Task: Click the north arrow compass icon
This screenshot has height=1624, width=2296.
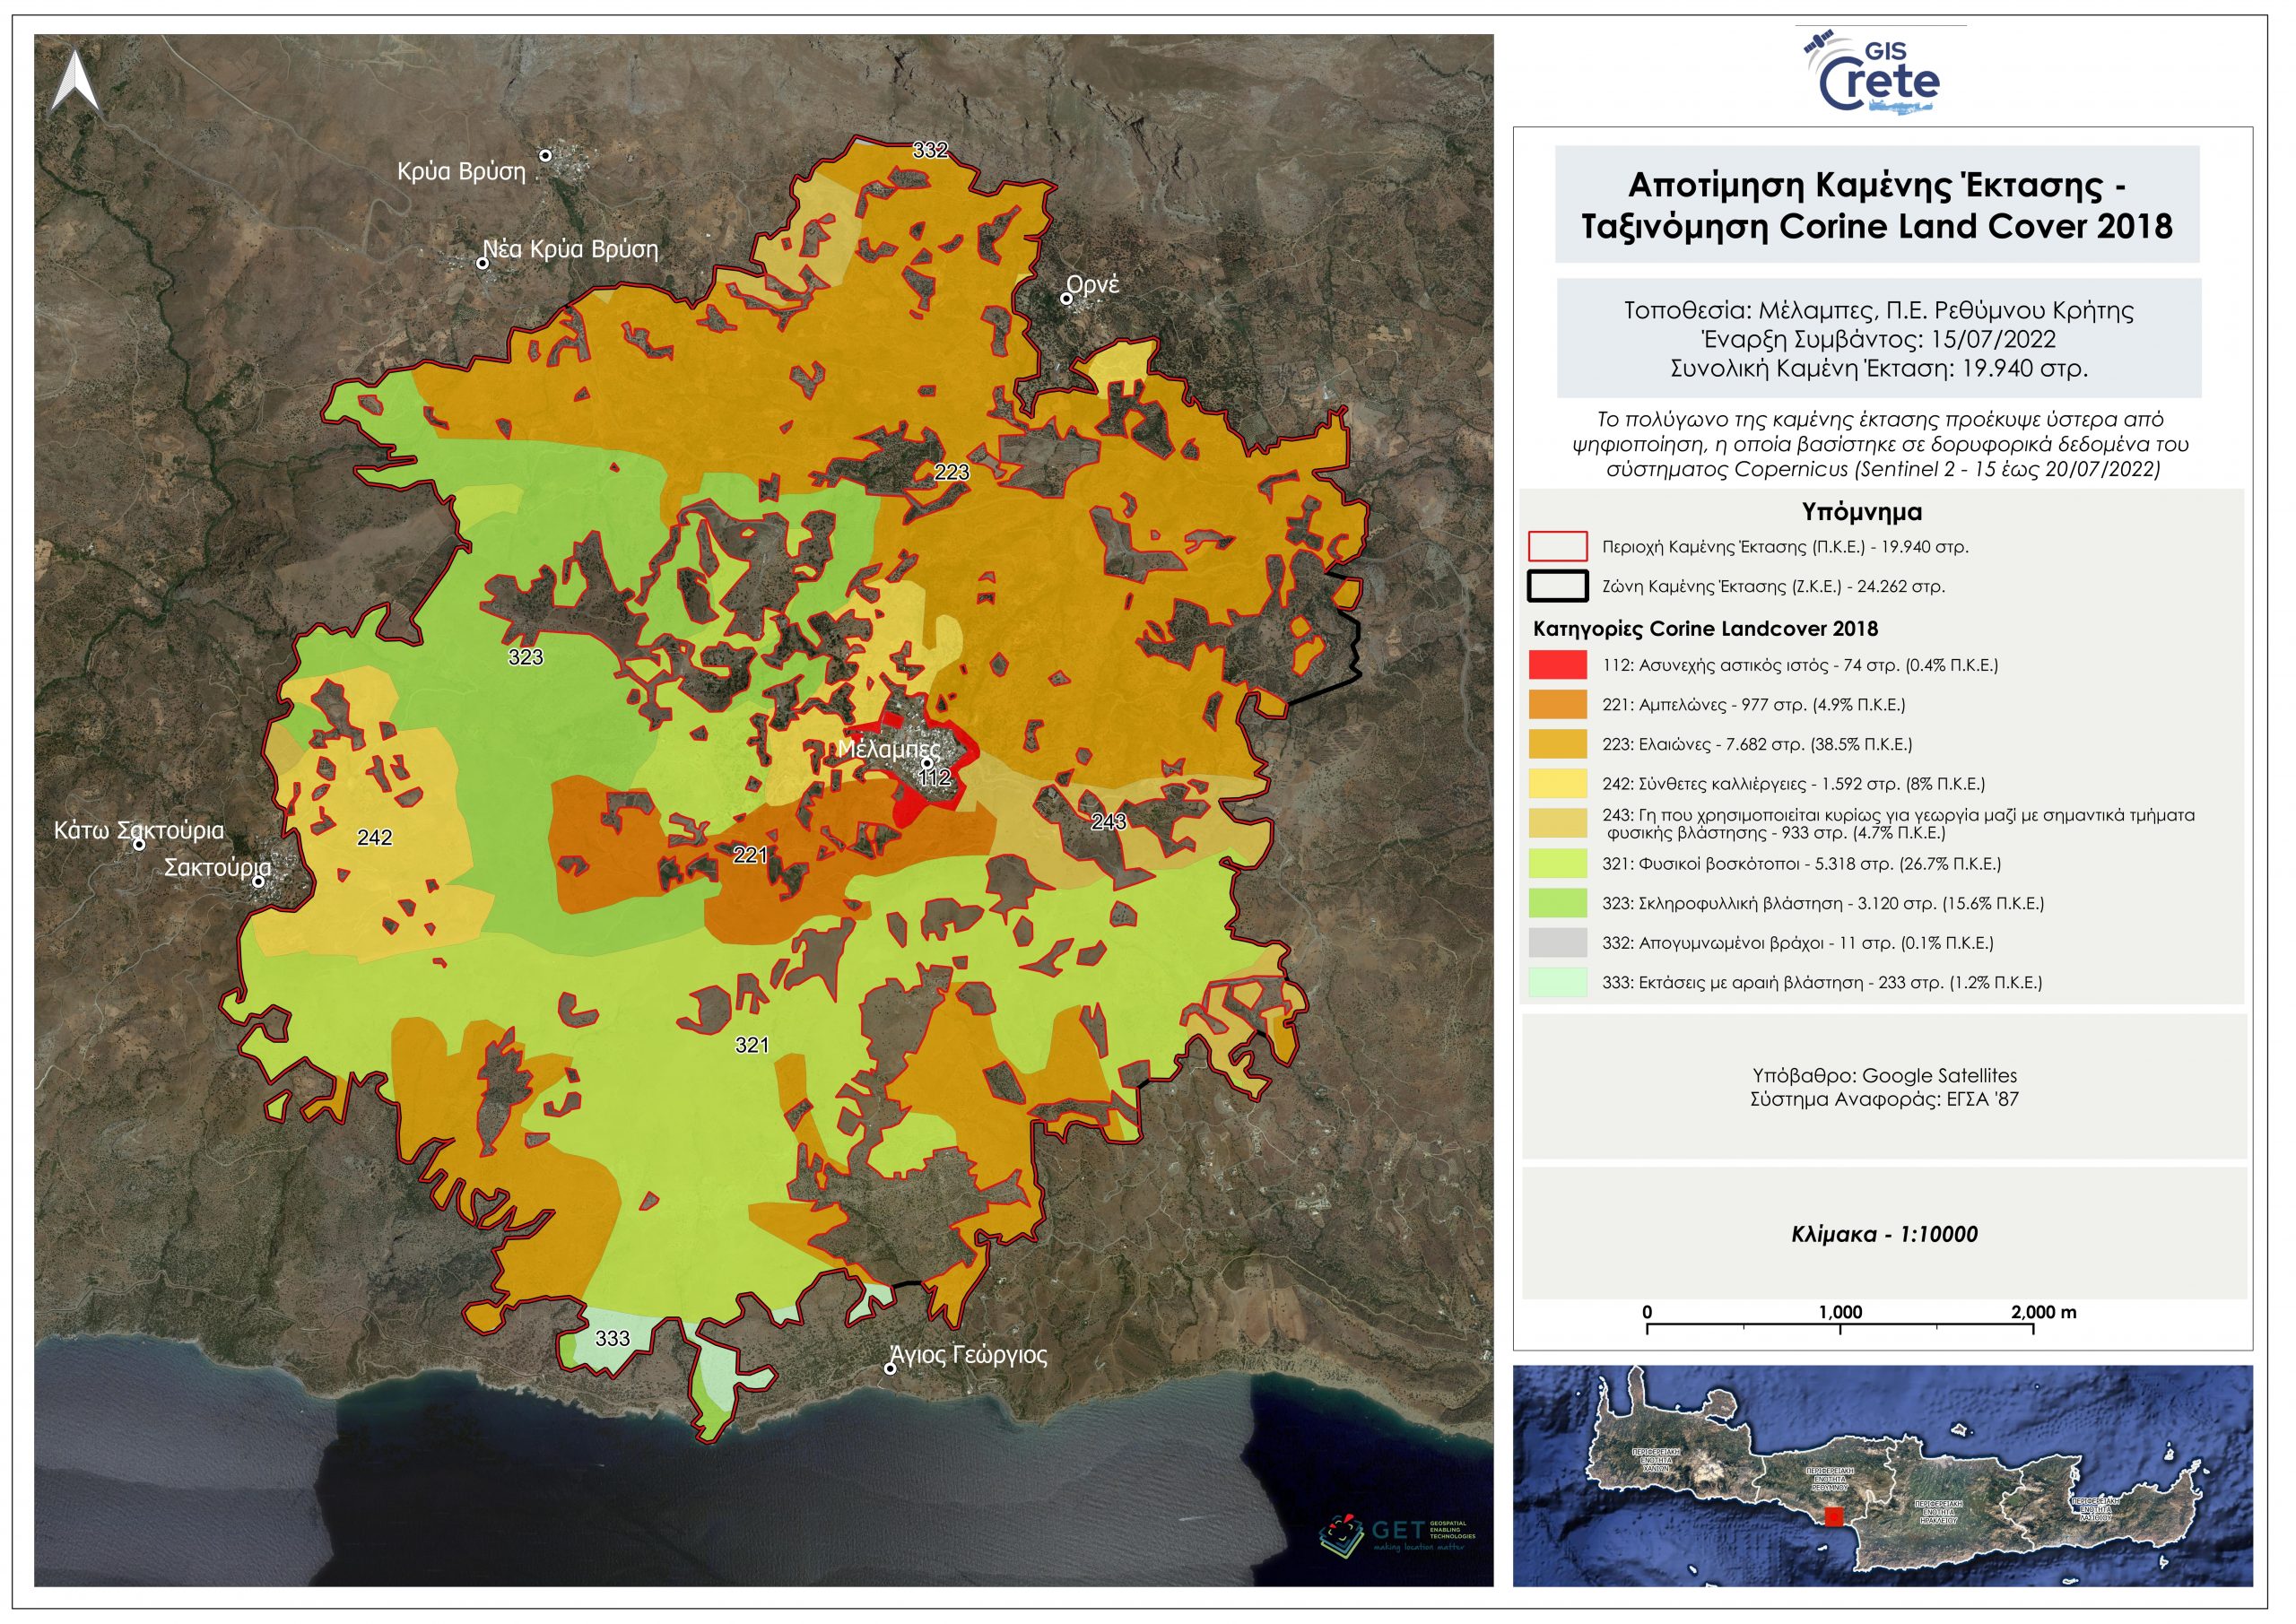Action: (x=75, y=81)
